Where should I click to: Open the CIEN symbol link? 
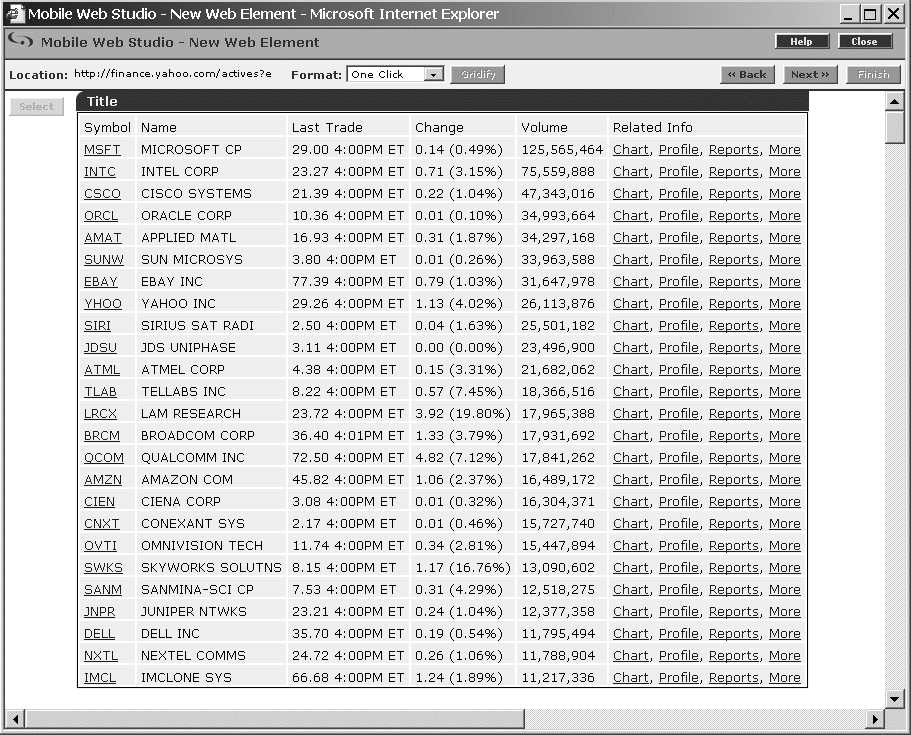coord(99,502)
